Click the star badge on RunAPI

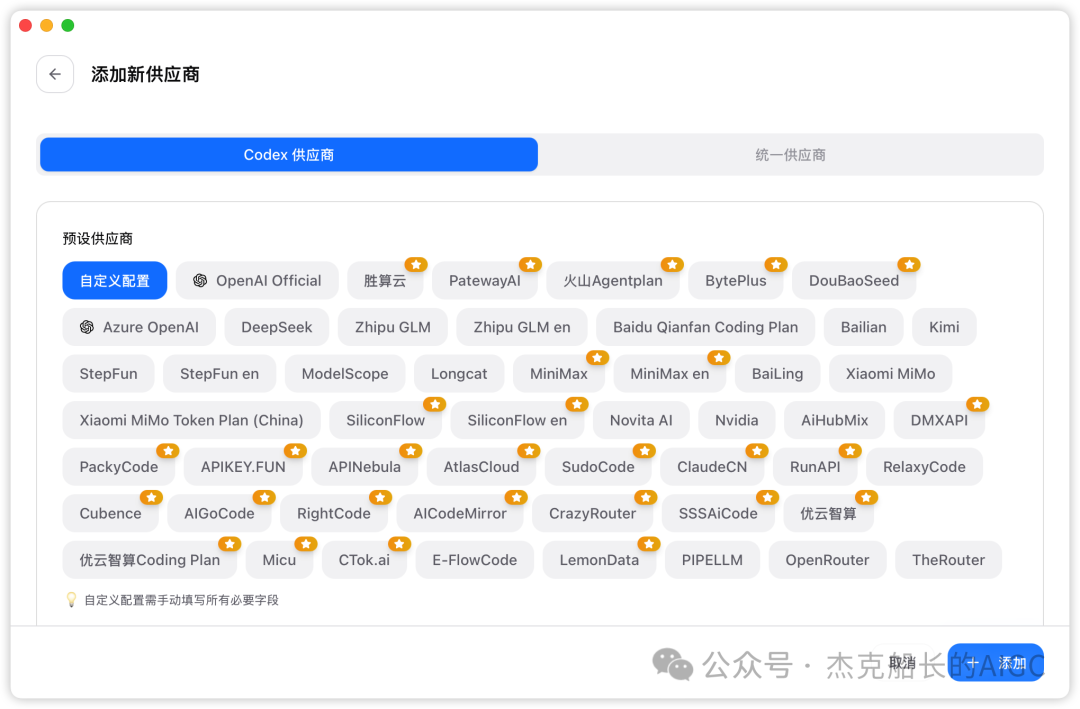tap(851, 451)
